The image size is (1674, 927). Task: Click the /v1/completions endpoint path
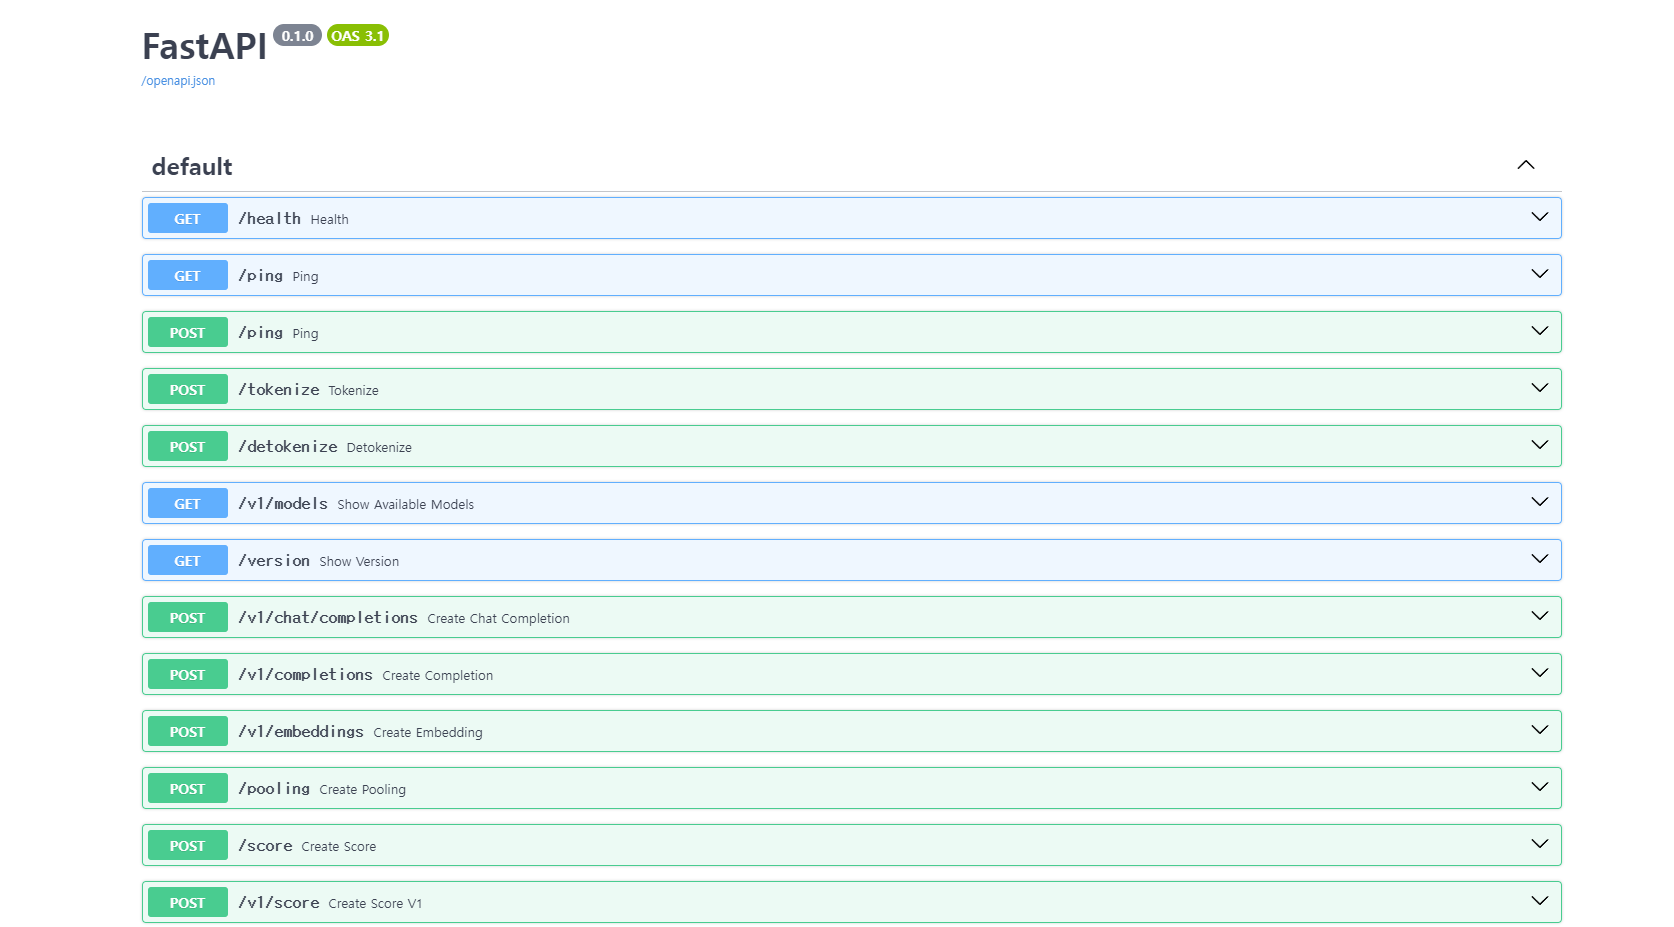(x=305, y=674)
